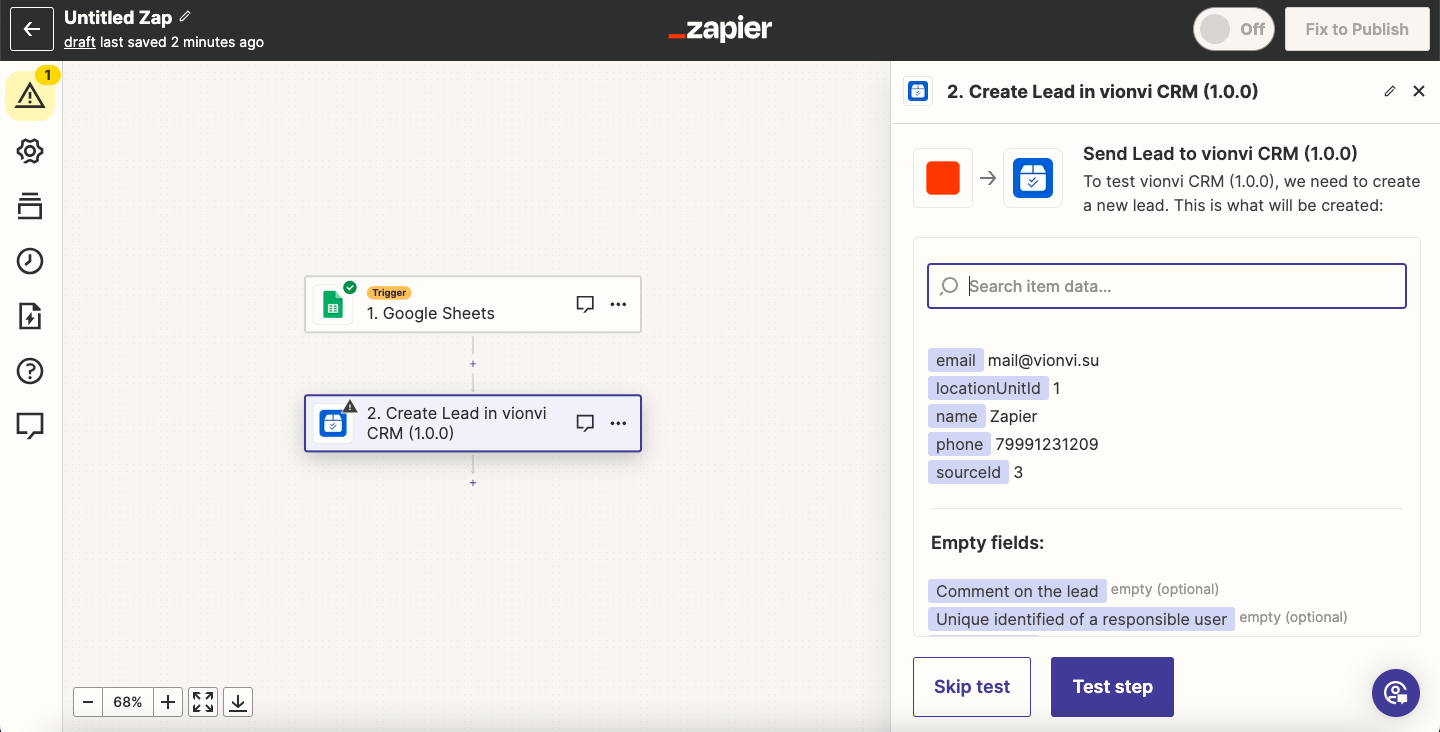Export the Zap with download icon

click(238, 702)
